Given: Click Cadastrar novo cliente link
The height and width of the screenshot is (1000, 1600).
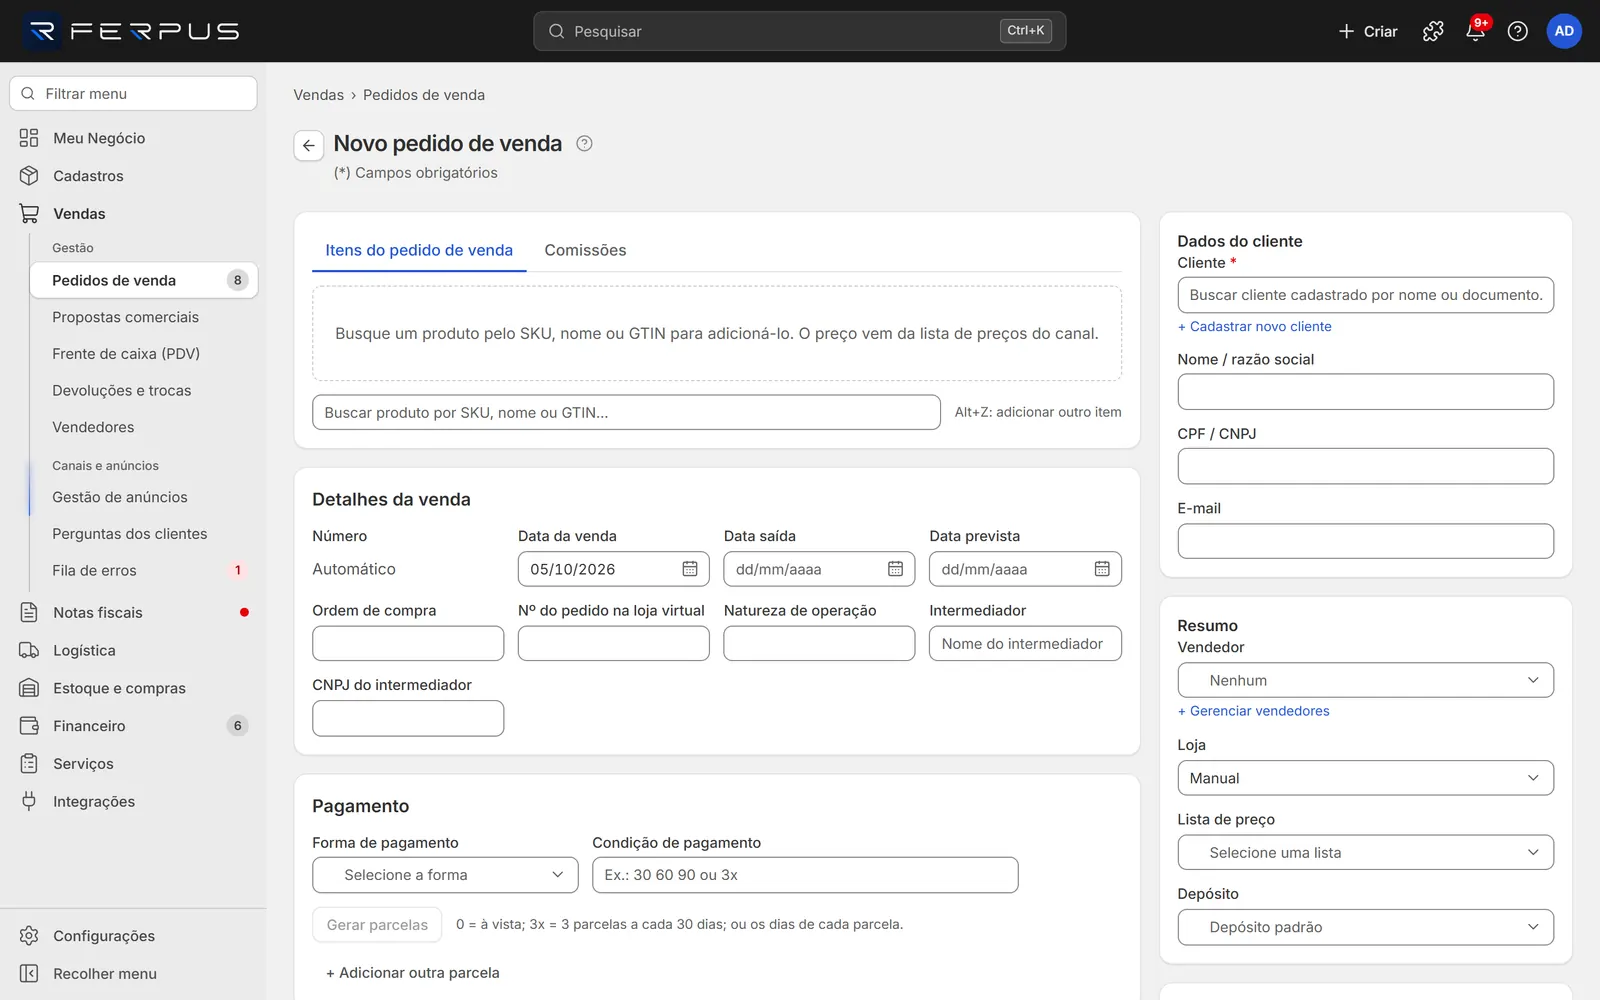Looking at the screenshot, I should 1254,327.
